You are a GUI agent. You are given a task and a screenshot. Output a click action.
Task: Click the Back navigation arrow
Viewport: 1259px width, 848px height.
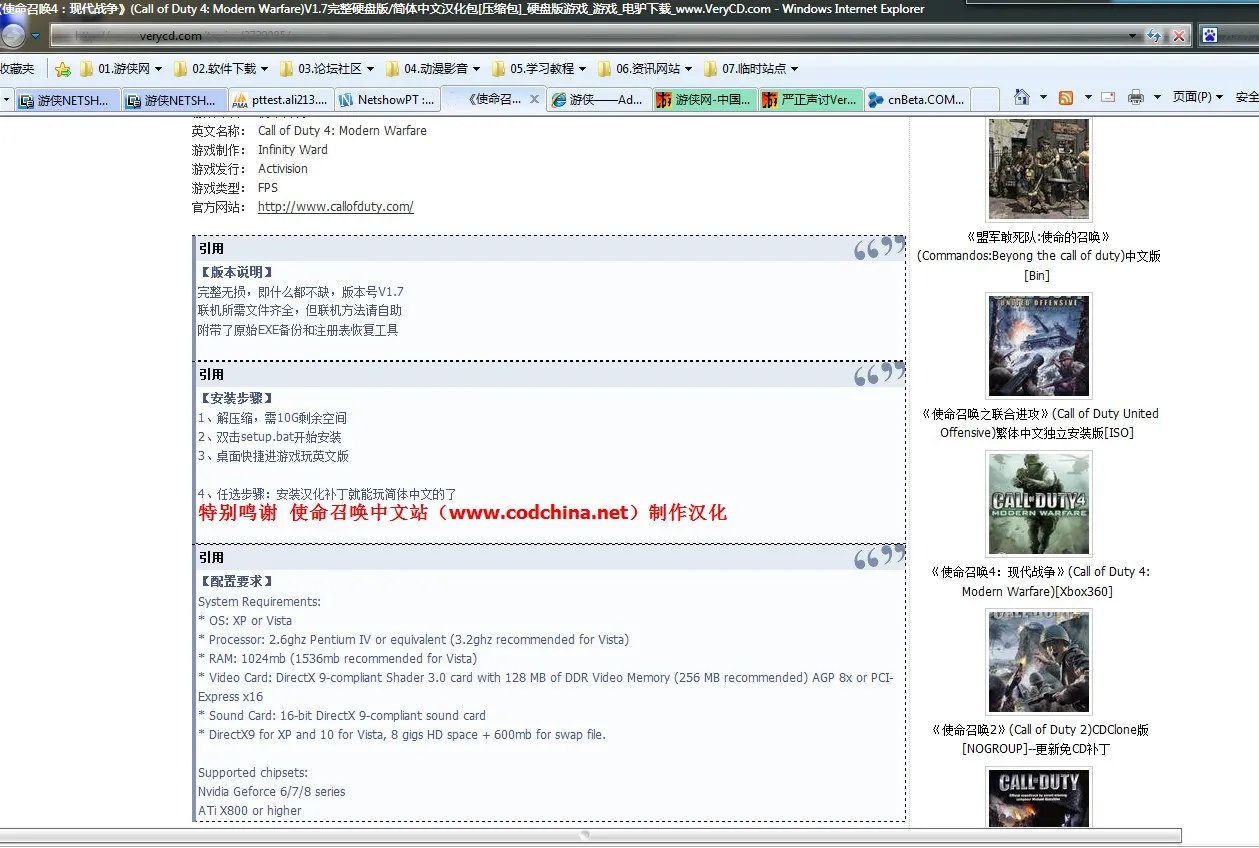click(x=15, y=33)
